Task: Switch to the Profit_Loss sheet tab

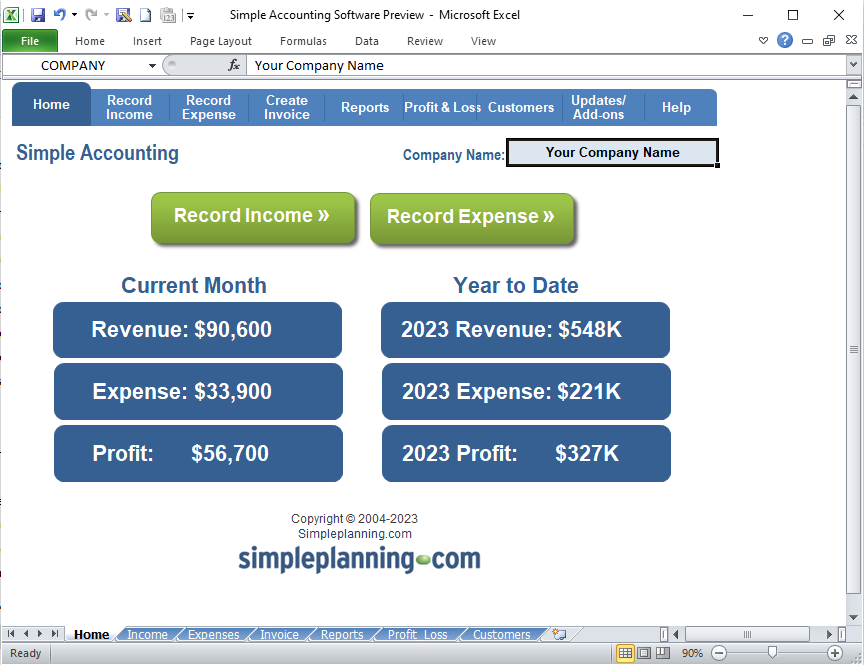Action: [x=418, y=634]
